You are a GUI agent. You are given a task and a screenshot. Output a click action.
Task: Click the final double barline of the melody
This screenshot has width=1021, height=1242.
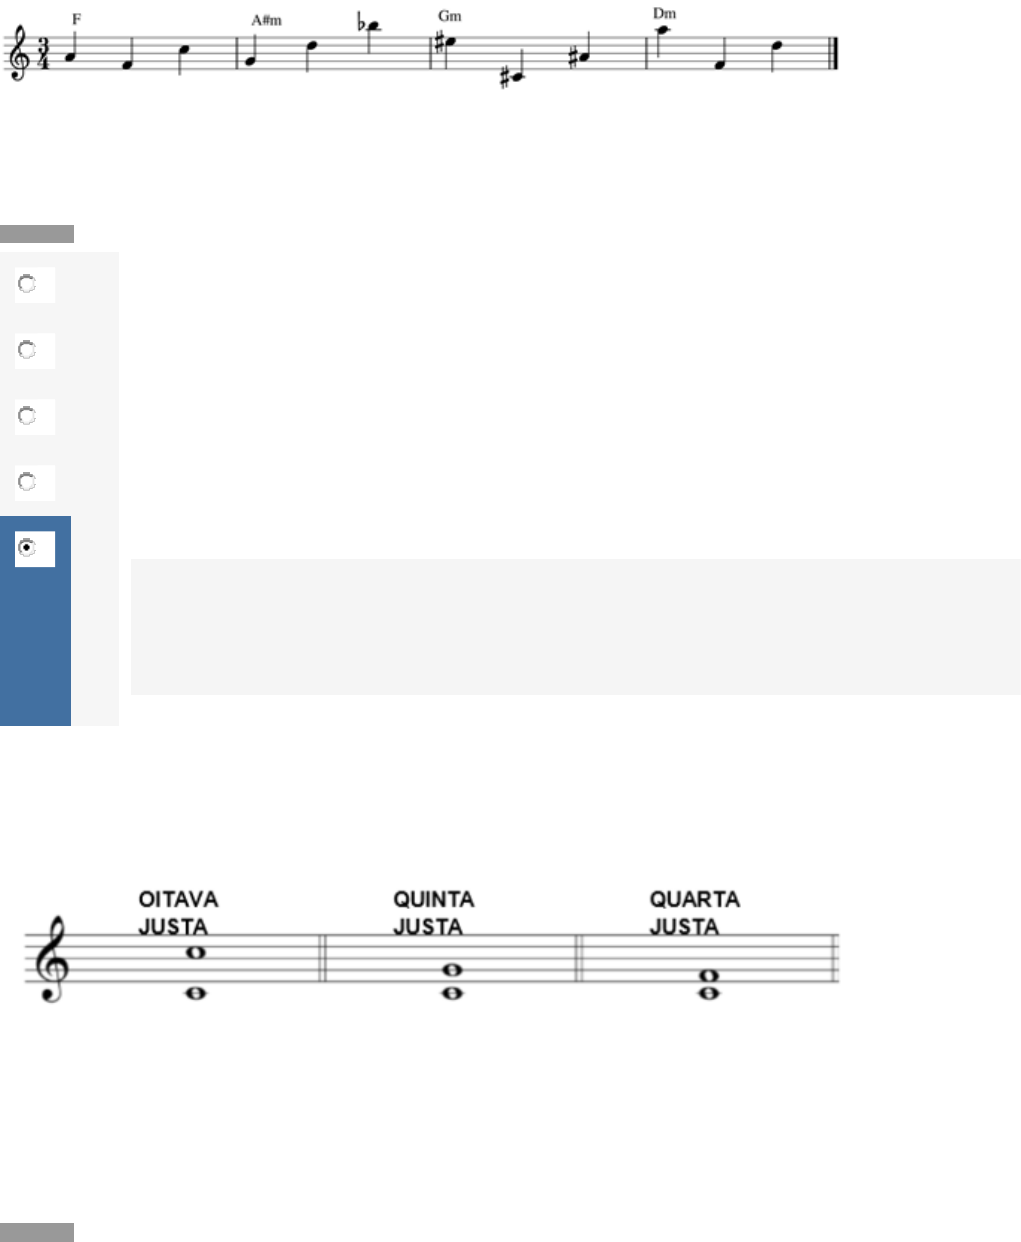[x=833, y=53]
